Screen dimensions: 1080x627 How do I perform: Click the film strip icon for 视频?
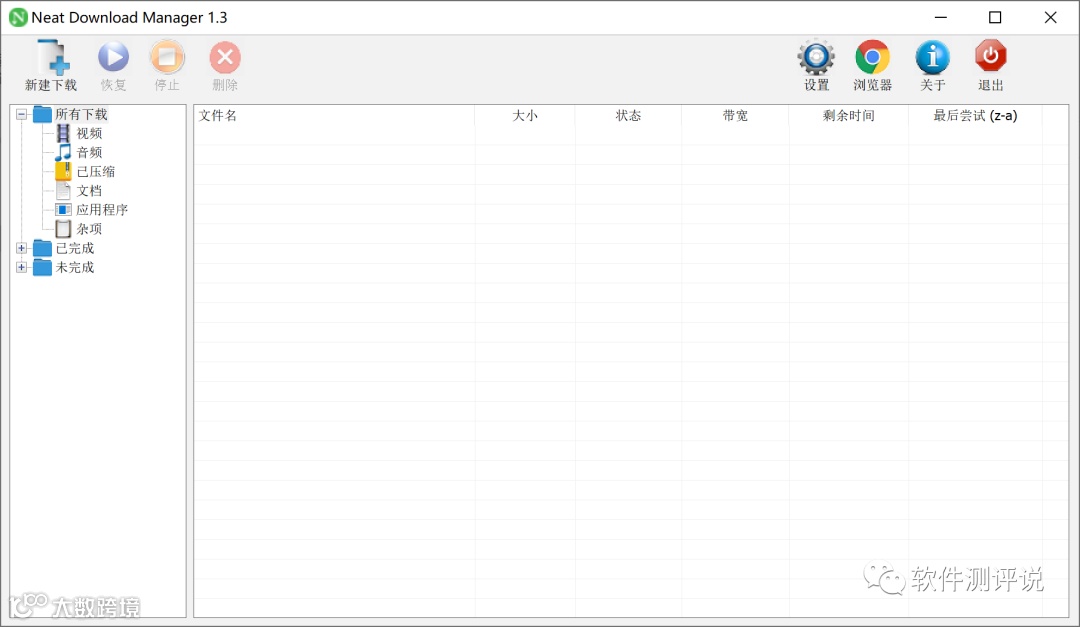(63, 133)
